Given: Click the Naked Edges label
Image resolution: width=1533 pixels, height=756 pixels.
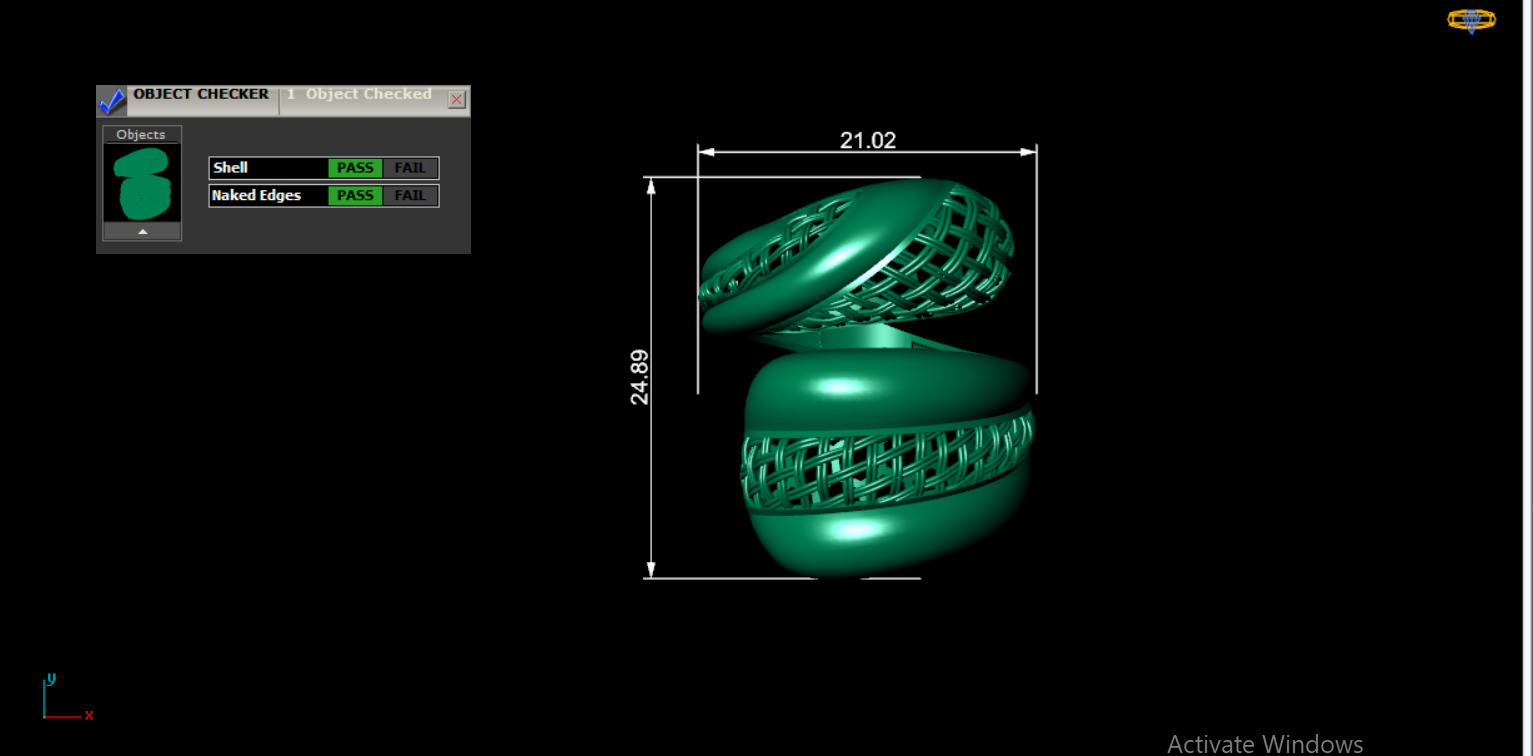Looking at the screenshot, I should tap(256, 195).
